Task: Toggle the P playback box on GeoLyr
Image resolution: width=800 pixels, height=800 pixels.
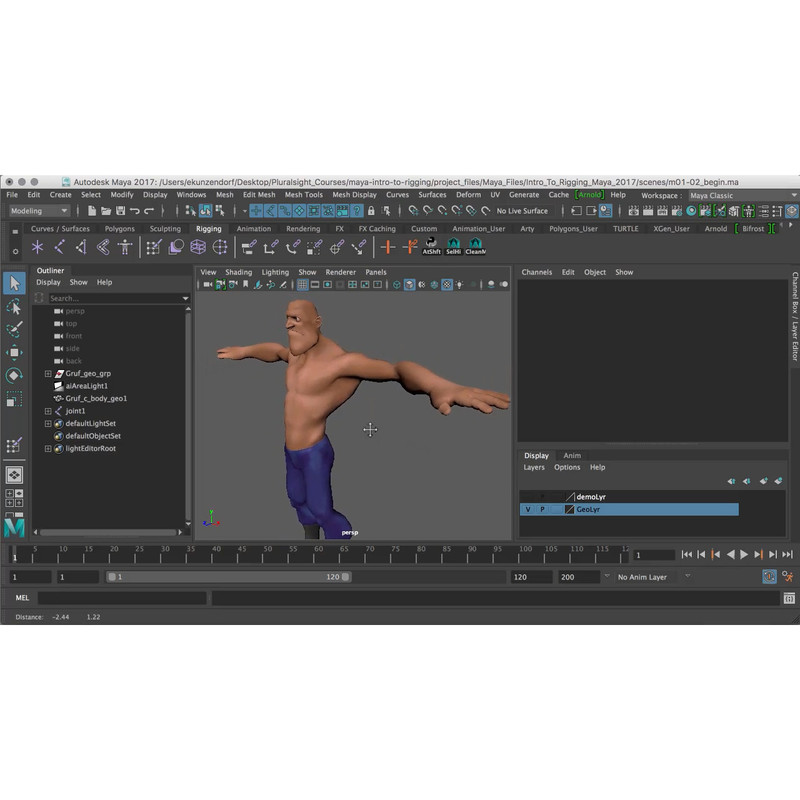Action: coord(543,509)
